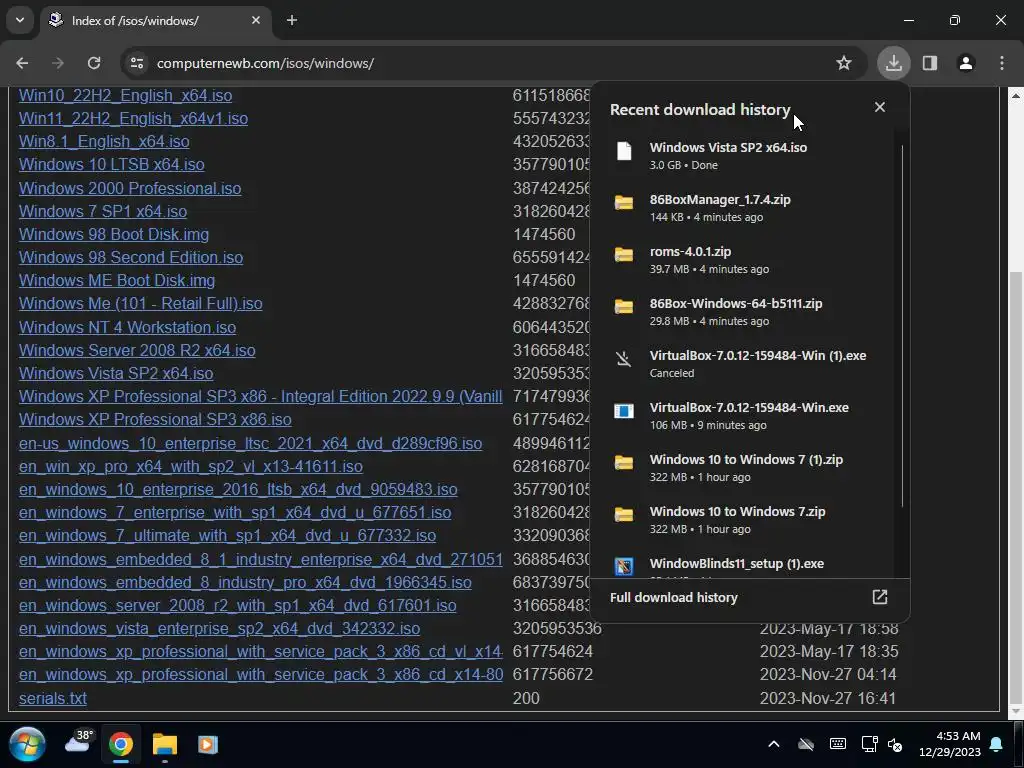The image size is (1024, 768).
Task: Open File Explorer from taskbar
Action: [x=165, y=744]
